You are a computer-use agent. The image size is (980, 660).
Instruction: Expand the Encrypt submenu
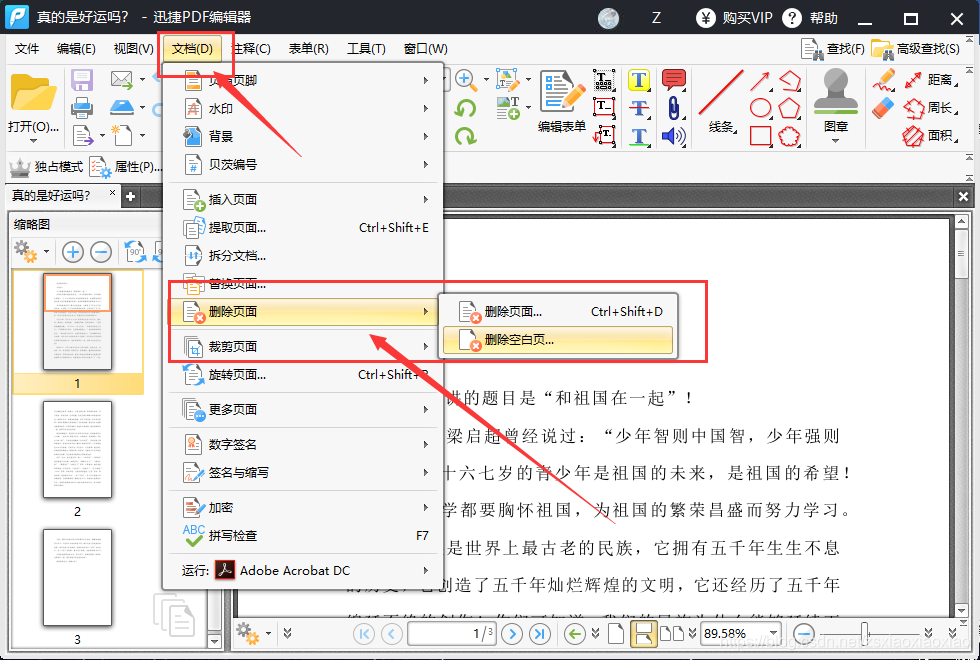click(302, 508)
